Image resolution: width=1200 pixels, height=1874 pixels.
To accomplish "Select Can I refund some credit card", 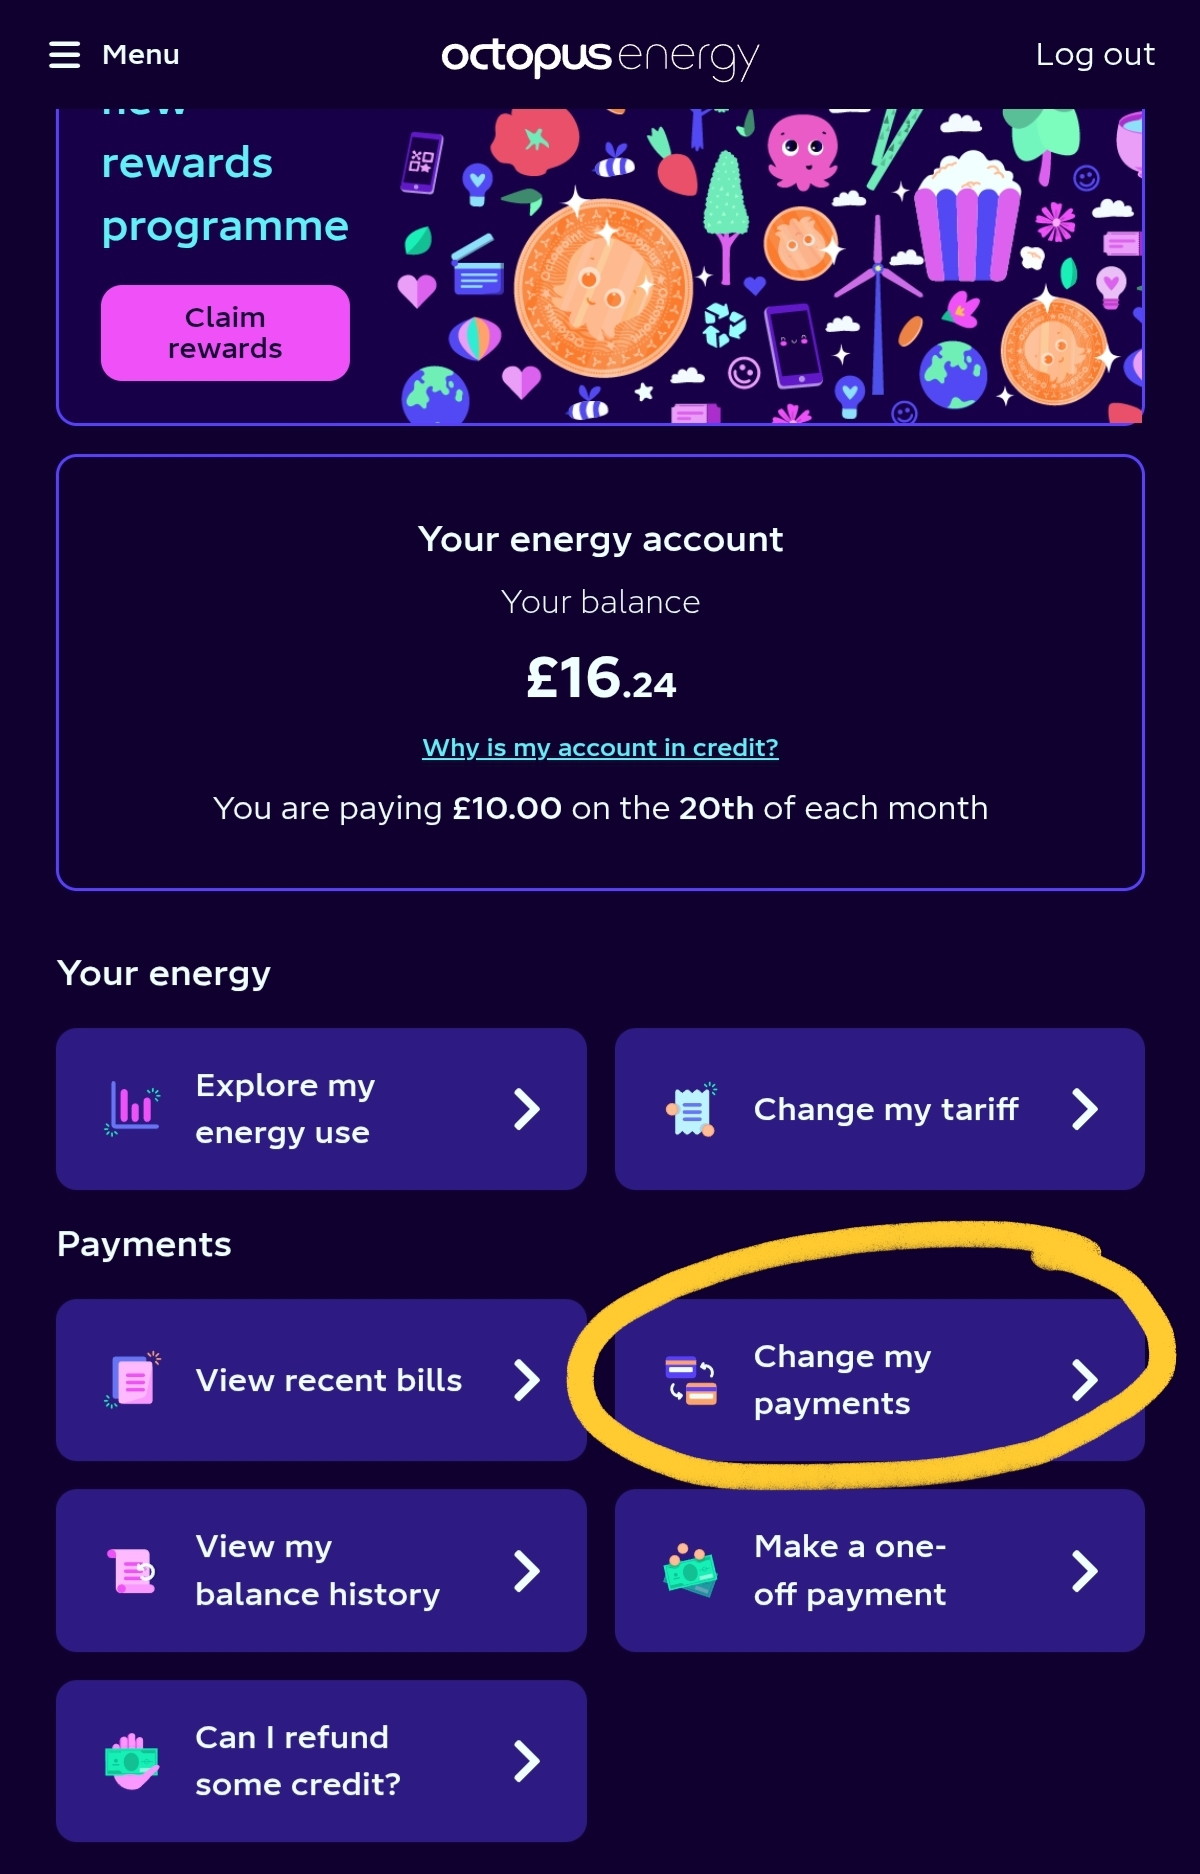I will [x=321, y=1761].
